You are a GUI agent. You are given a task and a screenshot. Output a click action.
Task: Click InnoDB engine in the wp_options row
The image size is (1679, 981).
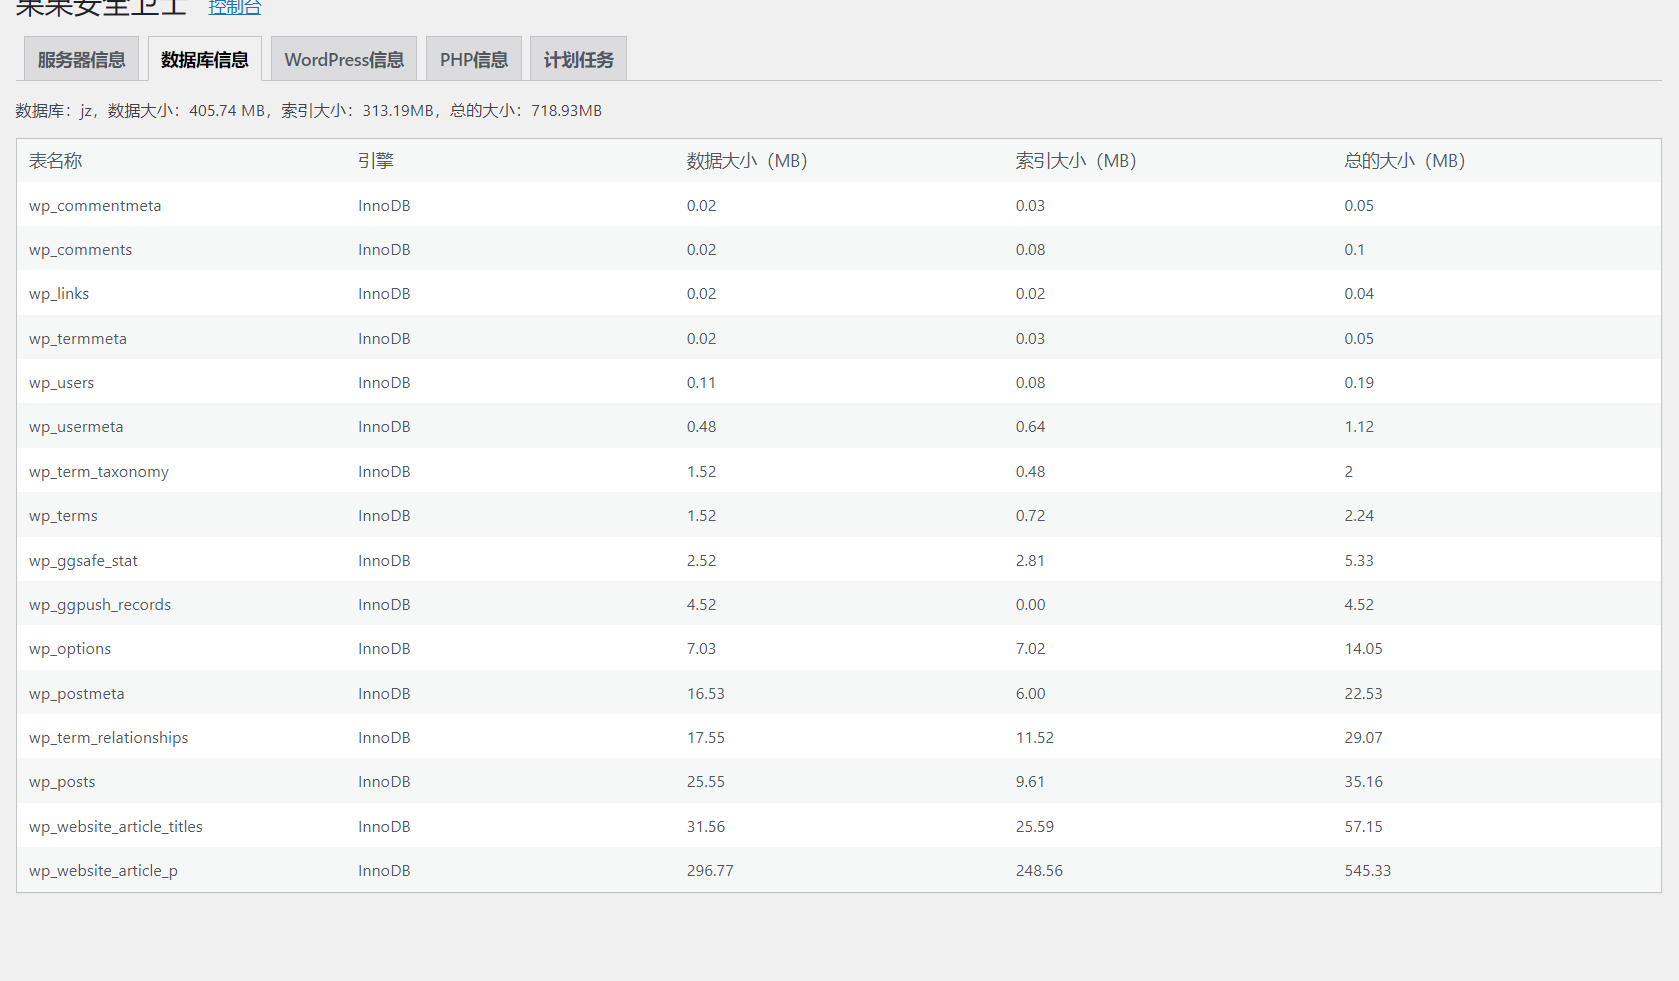384,649
